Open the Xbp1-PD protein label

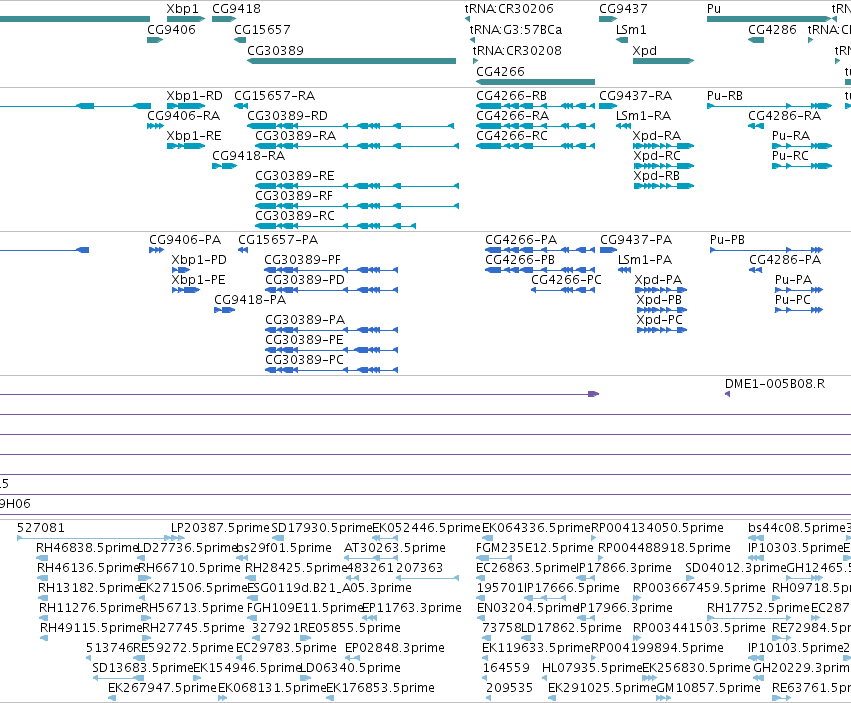[199, 260]
